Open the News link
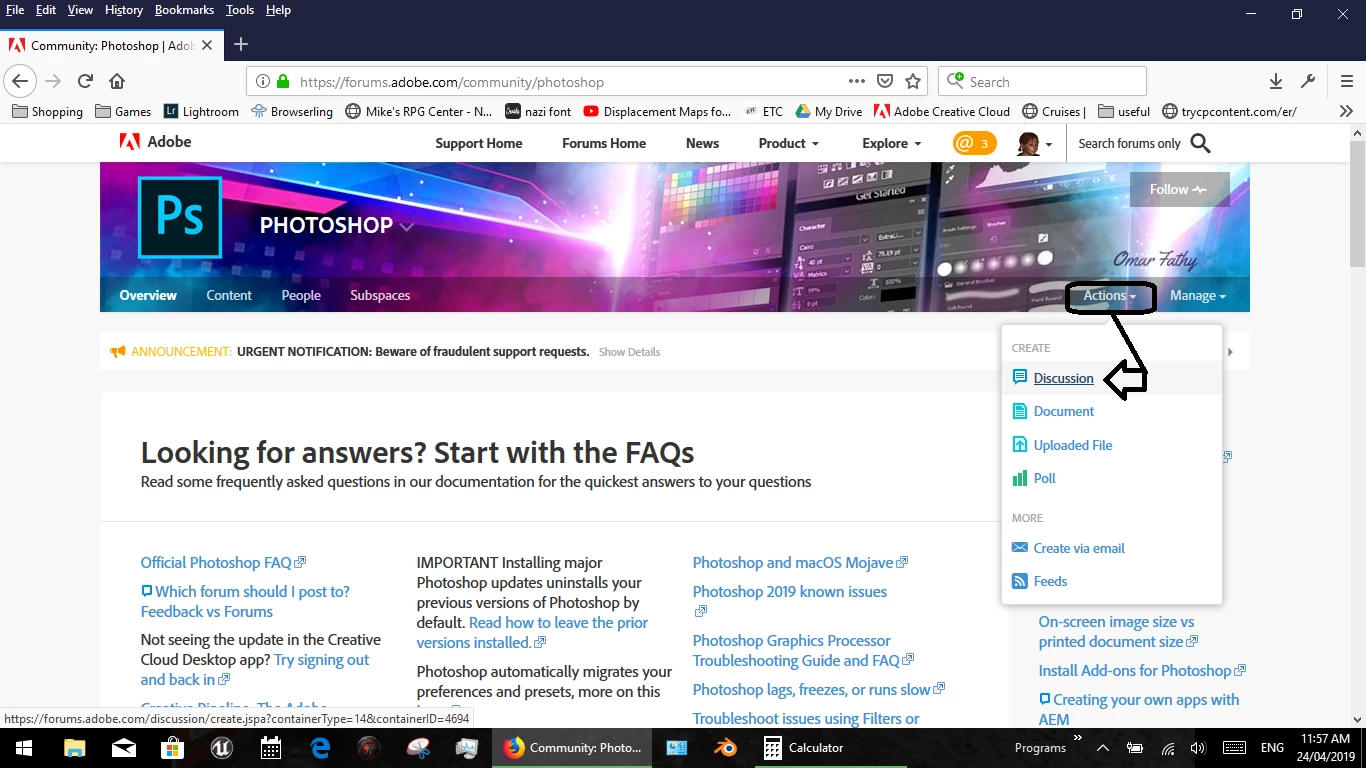The image size is (1366, 768). [702, 143]
